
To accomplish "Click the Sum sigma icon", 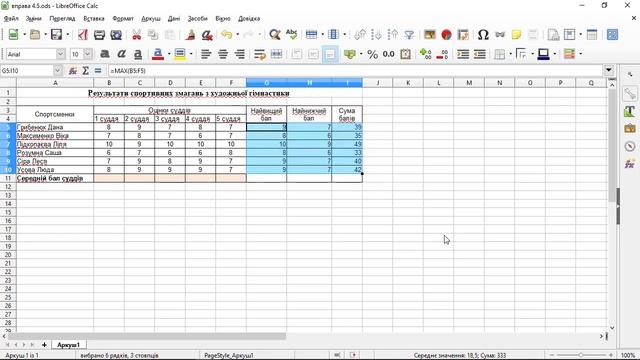I will click(85, 71).
